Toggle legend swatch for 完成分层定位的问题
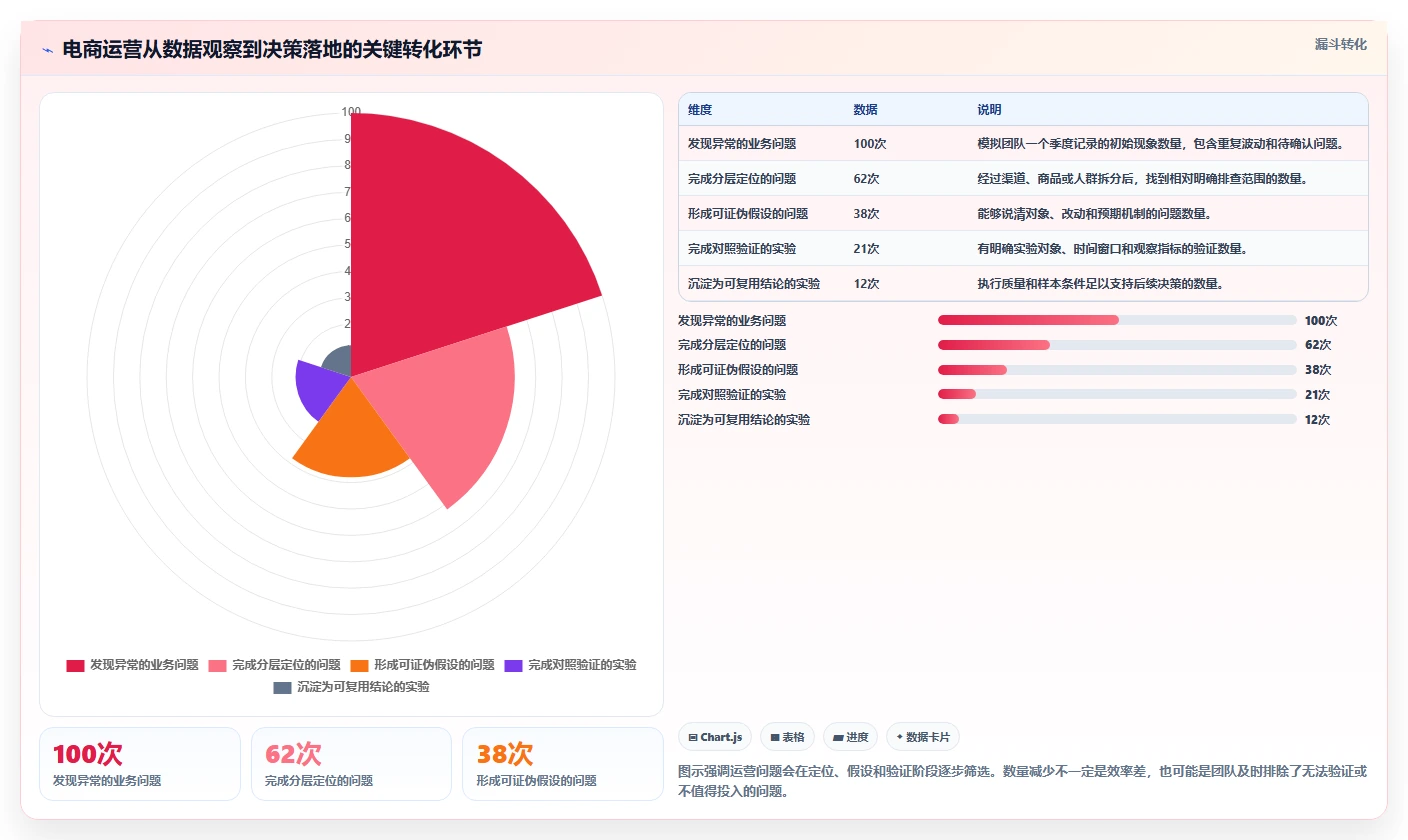This screenshot has width=1408, height=840. point(218,665)
